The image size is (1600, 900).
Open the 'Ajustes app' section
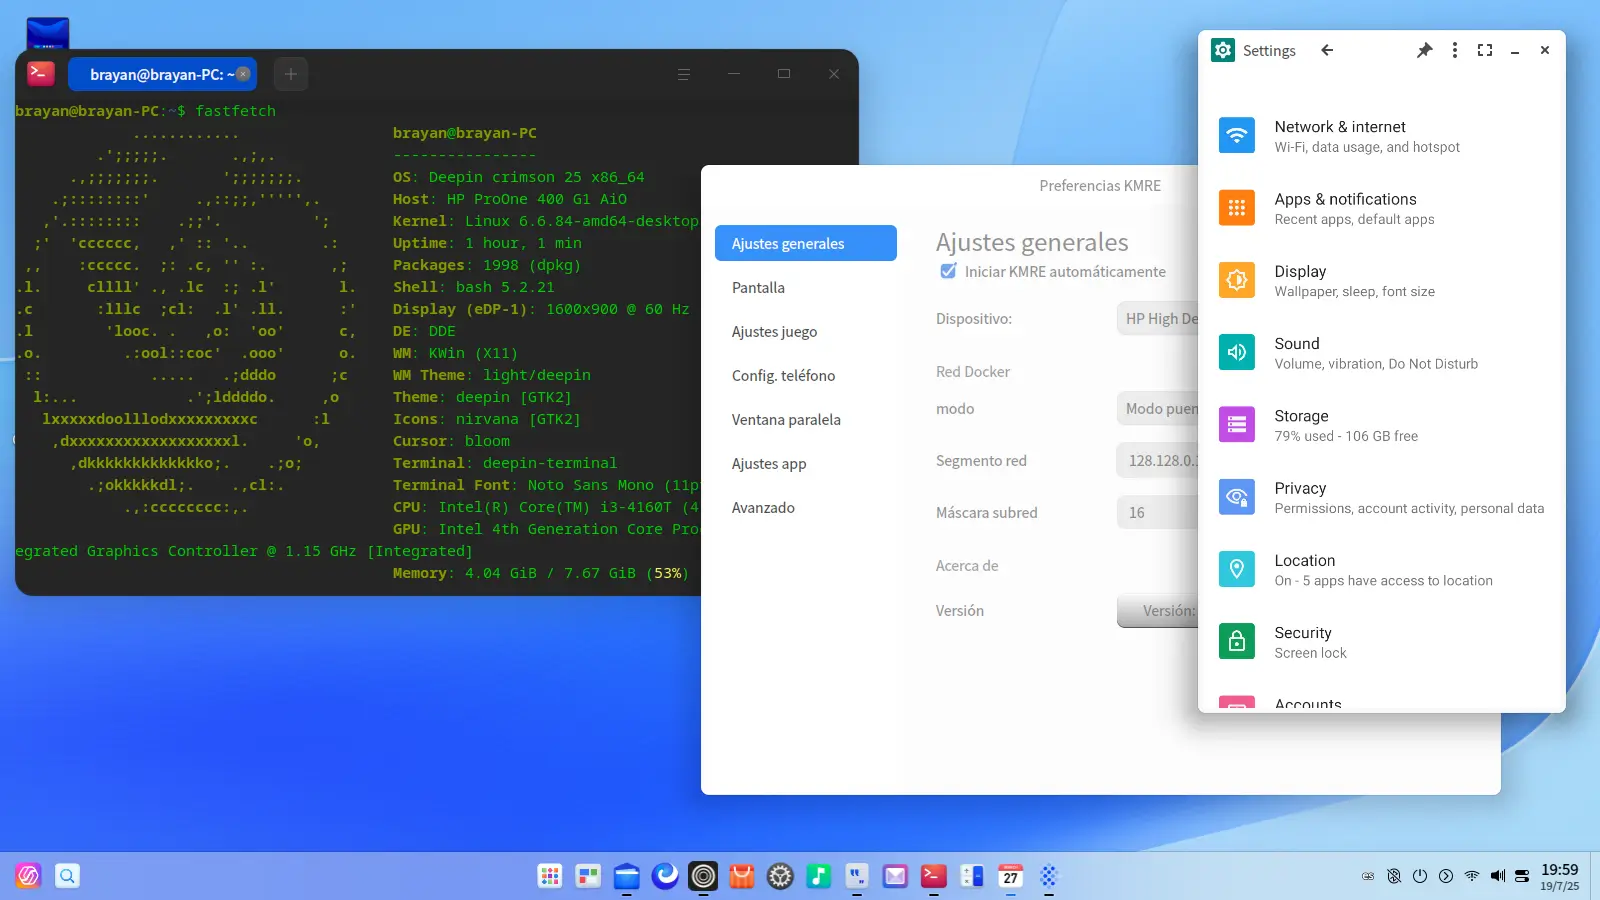point(806,463)
